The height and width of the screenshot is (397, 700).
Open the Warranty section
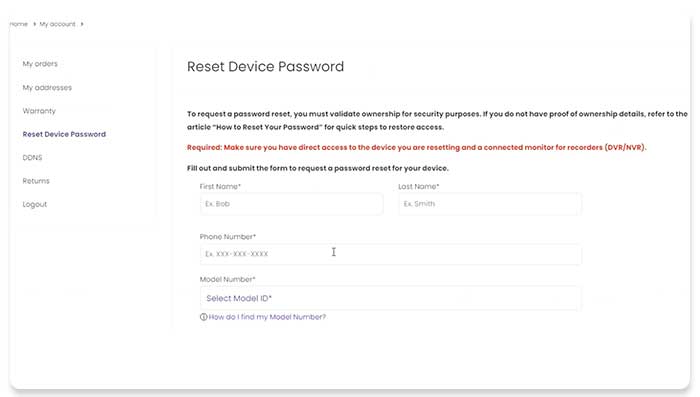coord(39,111)
